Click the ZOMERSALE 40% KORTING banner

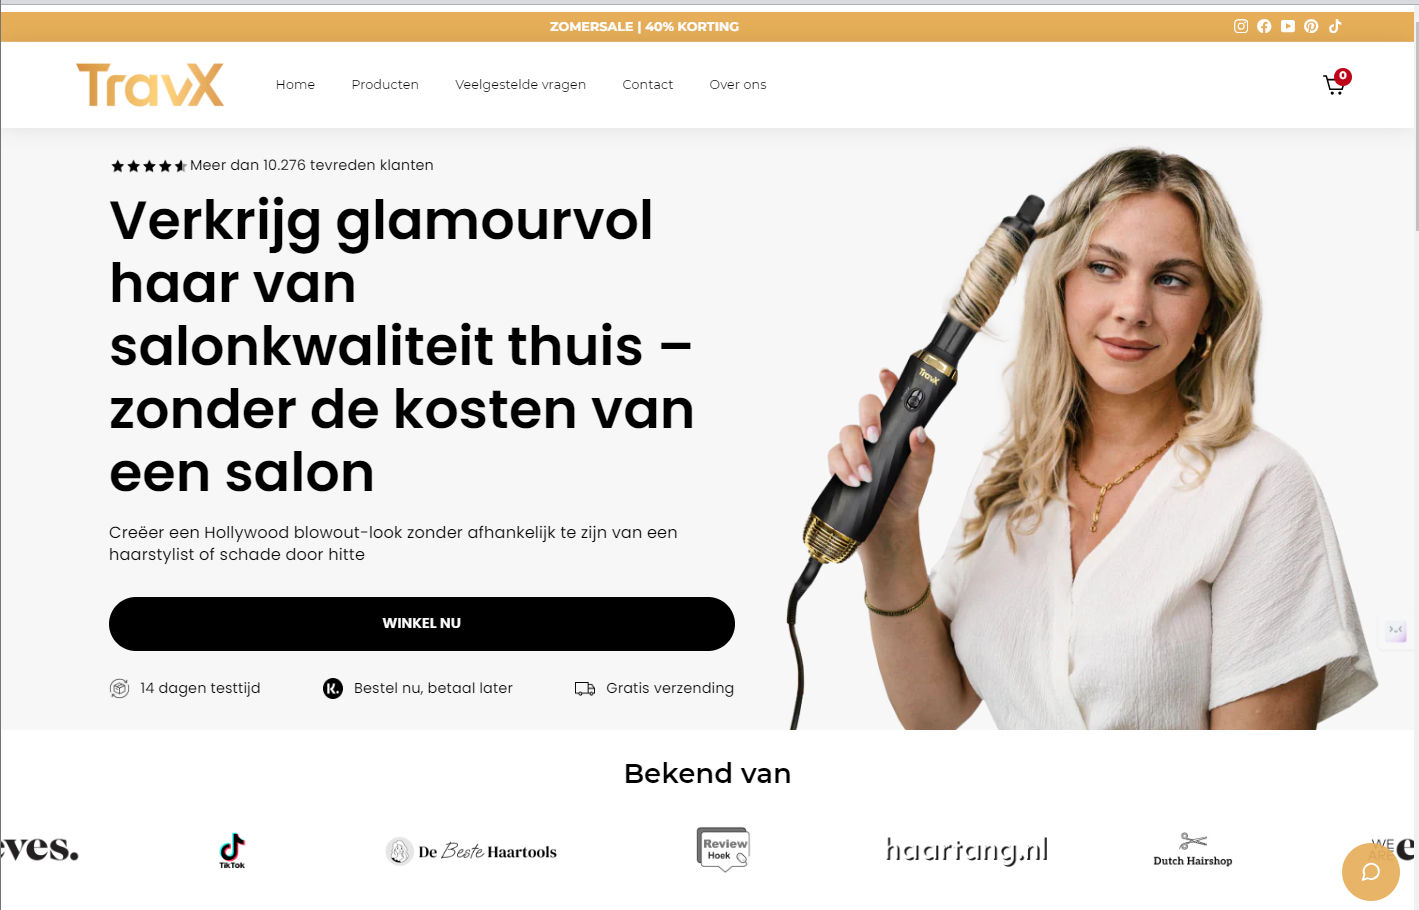click(x=644, y=27)
